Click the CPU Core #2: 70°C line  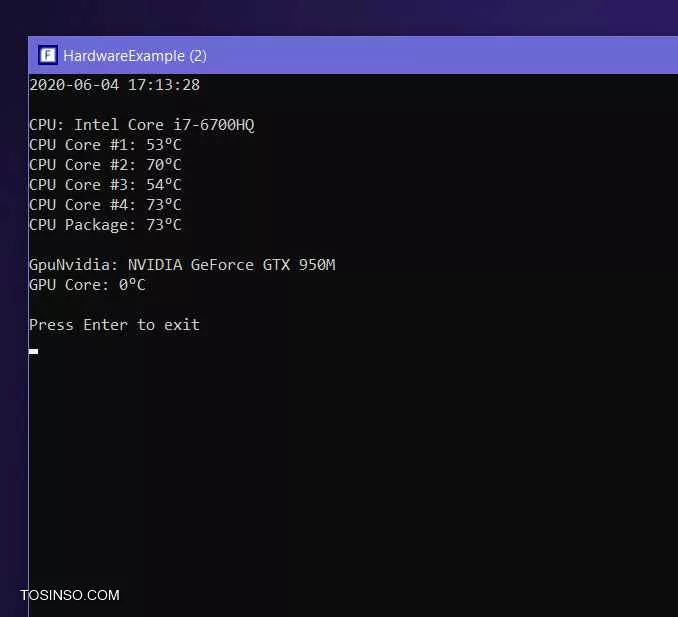point(106,165)
